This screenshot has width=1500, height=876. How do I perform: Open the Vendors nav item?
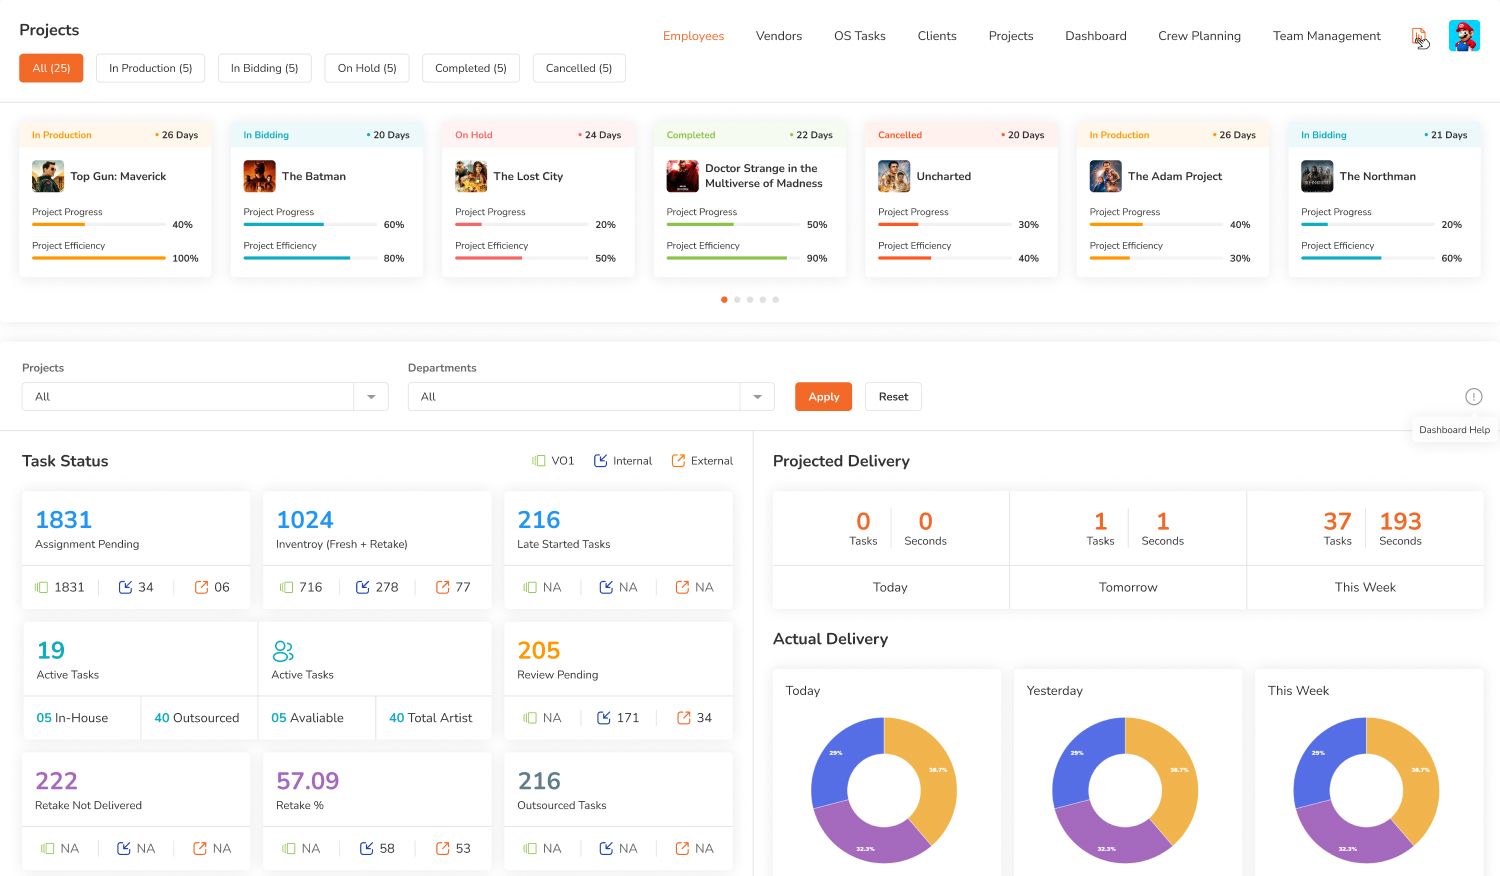click(779, 36)
